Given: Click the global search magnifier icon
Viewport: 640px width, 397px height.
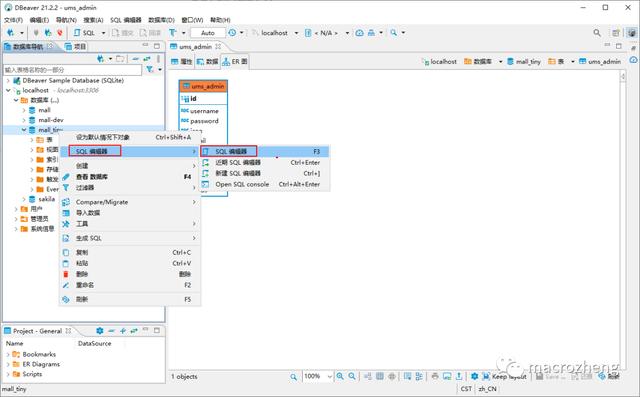Looking at the screenshot, I should 597,33.
